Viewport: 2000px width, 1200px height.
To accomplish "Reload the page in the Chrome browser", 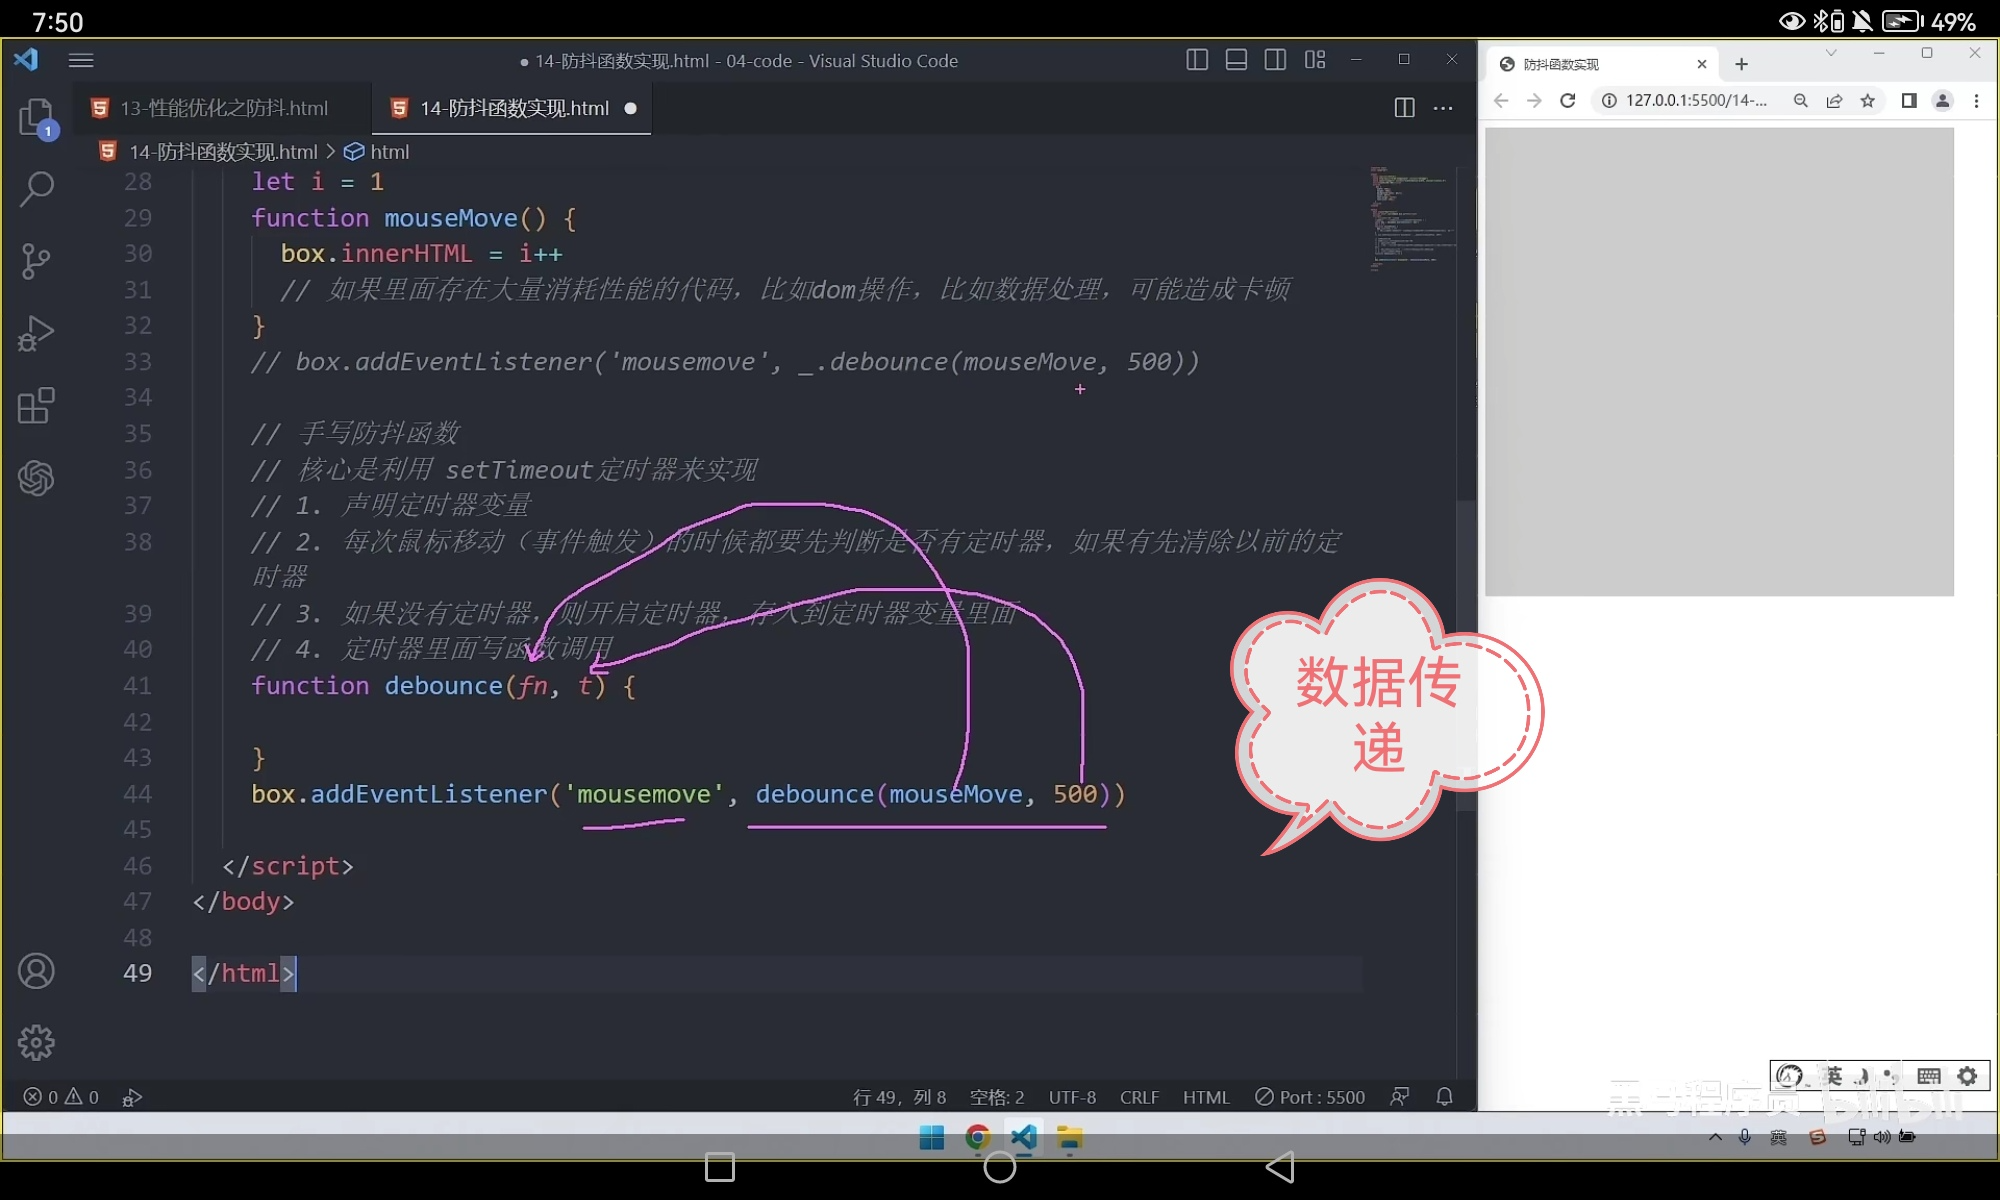I will click(x=1568, y=100).
